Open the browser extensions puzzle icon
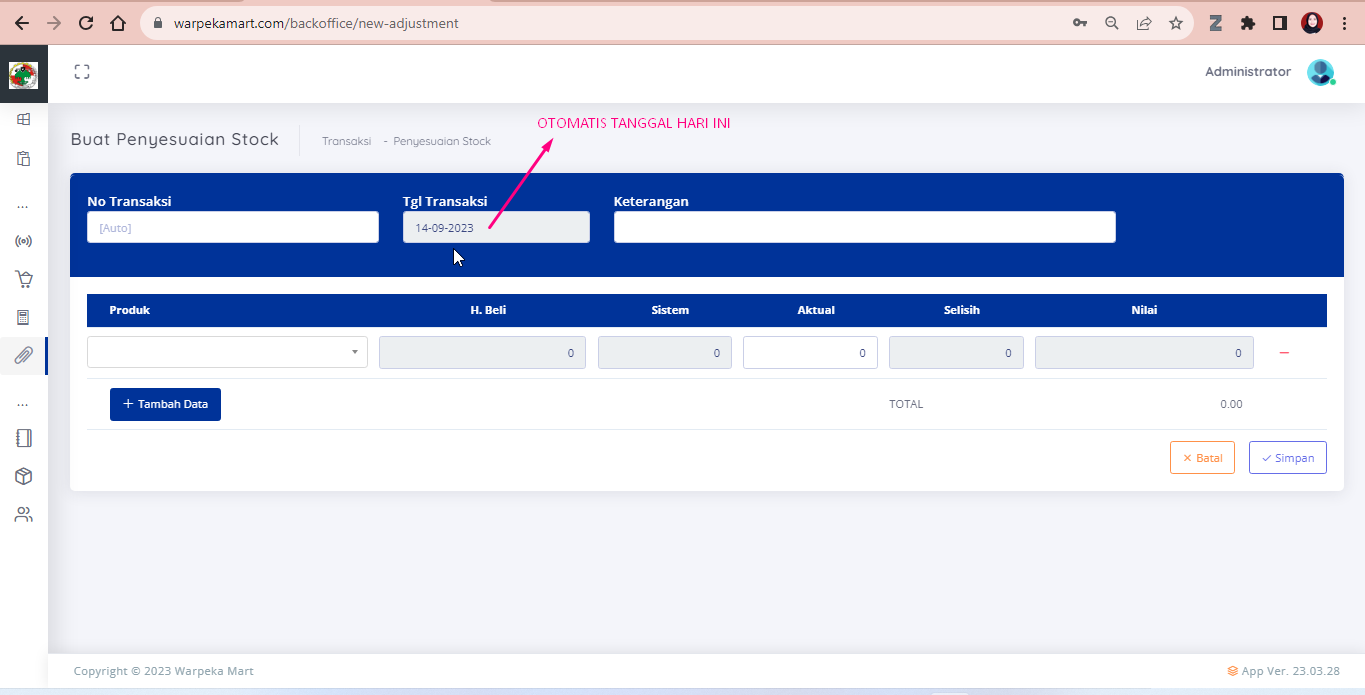Image resolution: width=1365 pixels, height=695 pixels. point(1248,23)
